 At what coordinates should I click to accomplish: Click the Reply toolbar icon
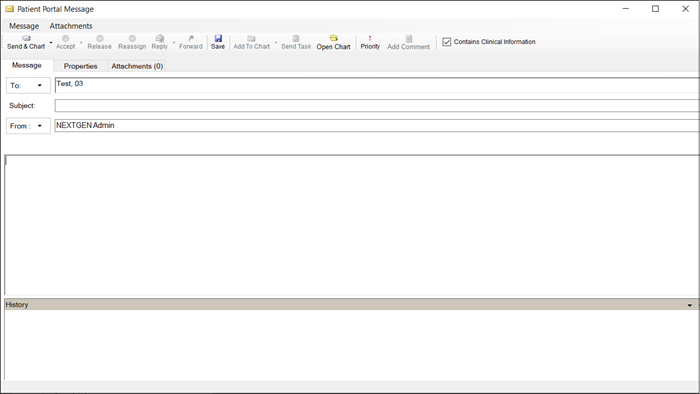(159, 38)
